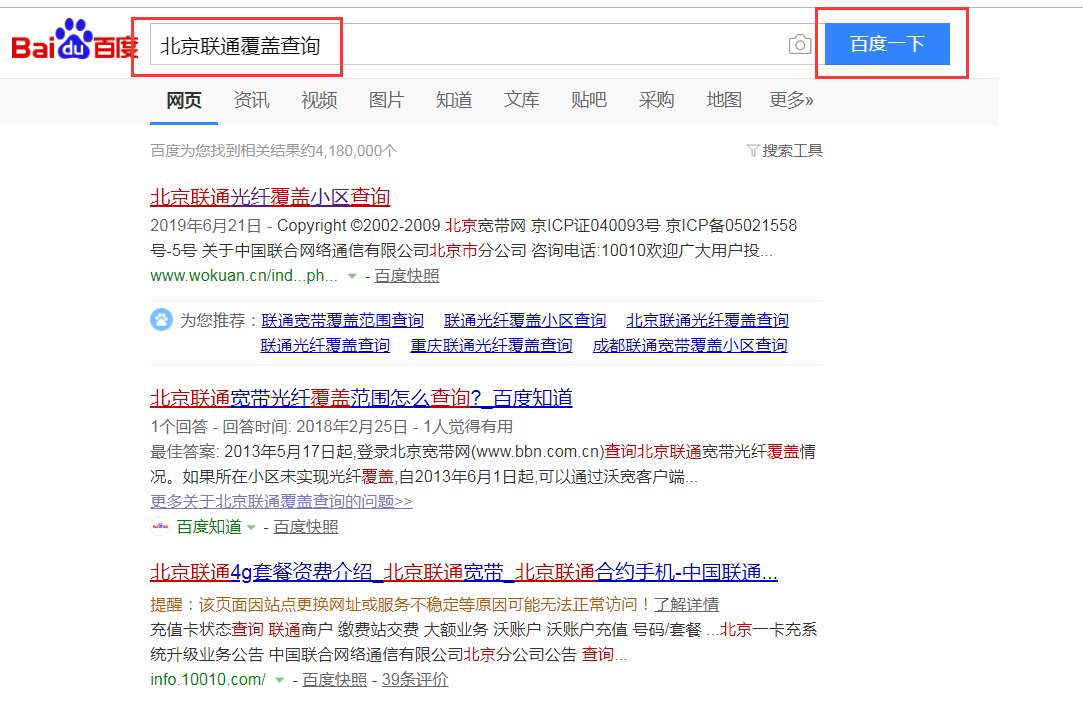This screenshot has width=1083, height=701.
Task: Click the 了解详情 link in the warning line
Action: point(686,605)
